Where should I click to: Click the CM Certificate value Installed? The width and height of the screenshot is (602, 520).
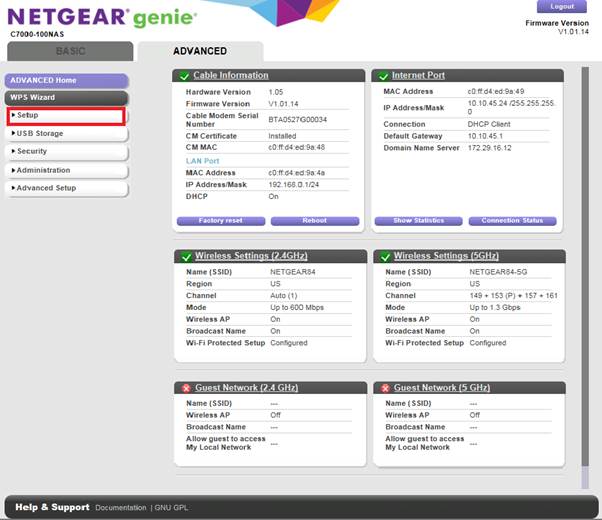pos(282,136)
